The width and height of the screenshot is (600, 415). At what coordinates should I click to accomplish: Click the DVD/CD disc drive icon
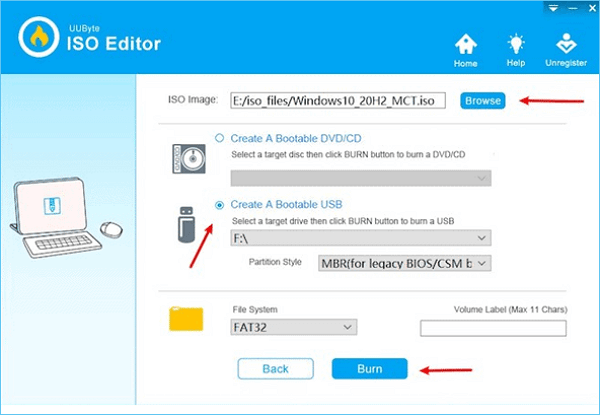point(187,160)
